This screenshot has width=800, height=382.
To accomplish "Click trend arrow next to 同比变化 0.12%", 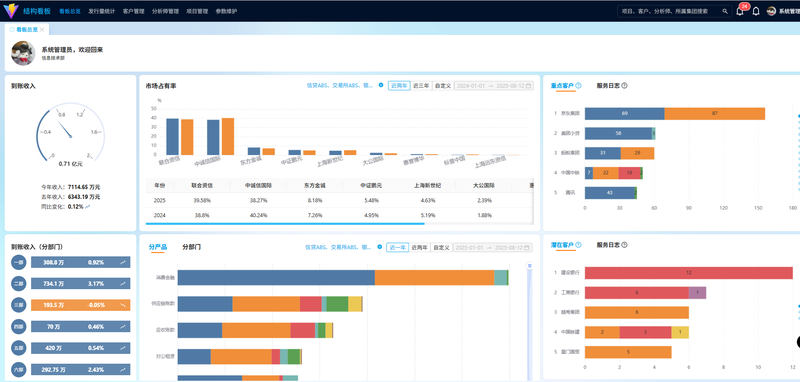I will (88, 207).
